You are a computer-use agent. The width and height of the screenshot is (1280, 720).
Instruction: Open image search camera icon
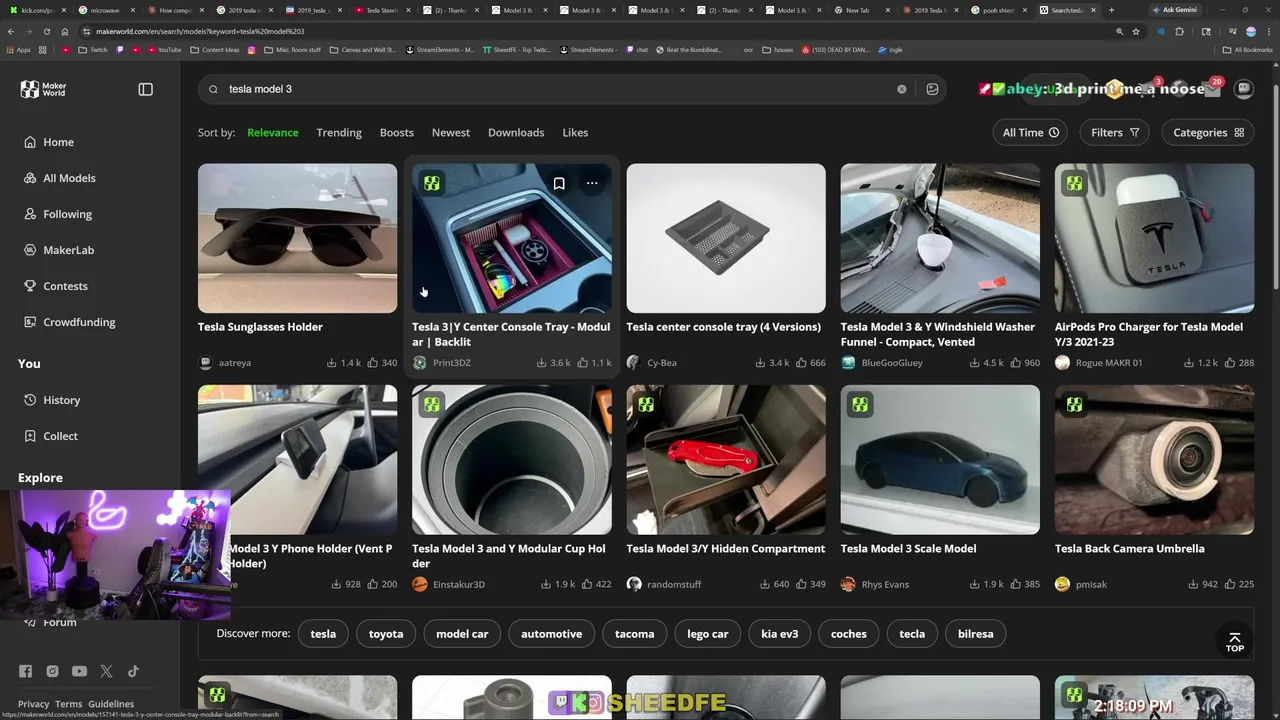[932, 89]
